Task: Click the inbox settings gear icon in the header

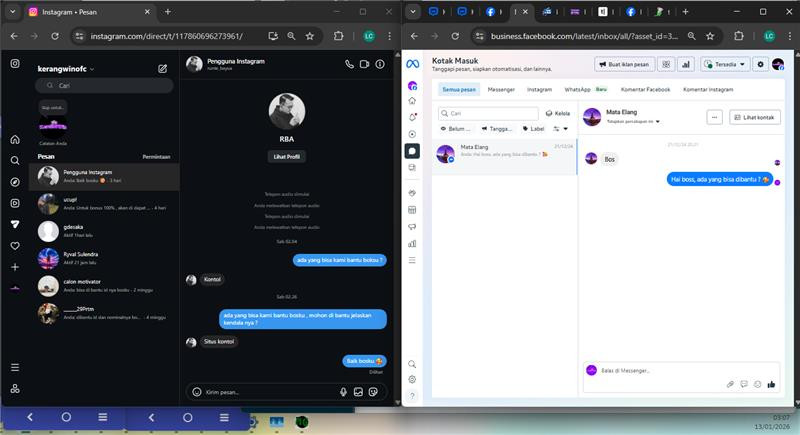Action: [760, 64]
